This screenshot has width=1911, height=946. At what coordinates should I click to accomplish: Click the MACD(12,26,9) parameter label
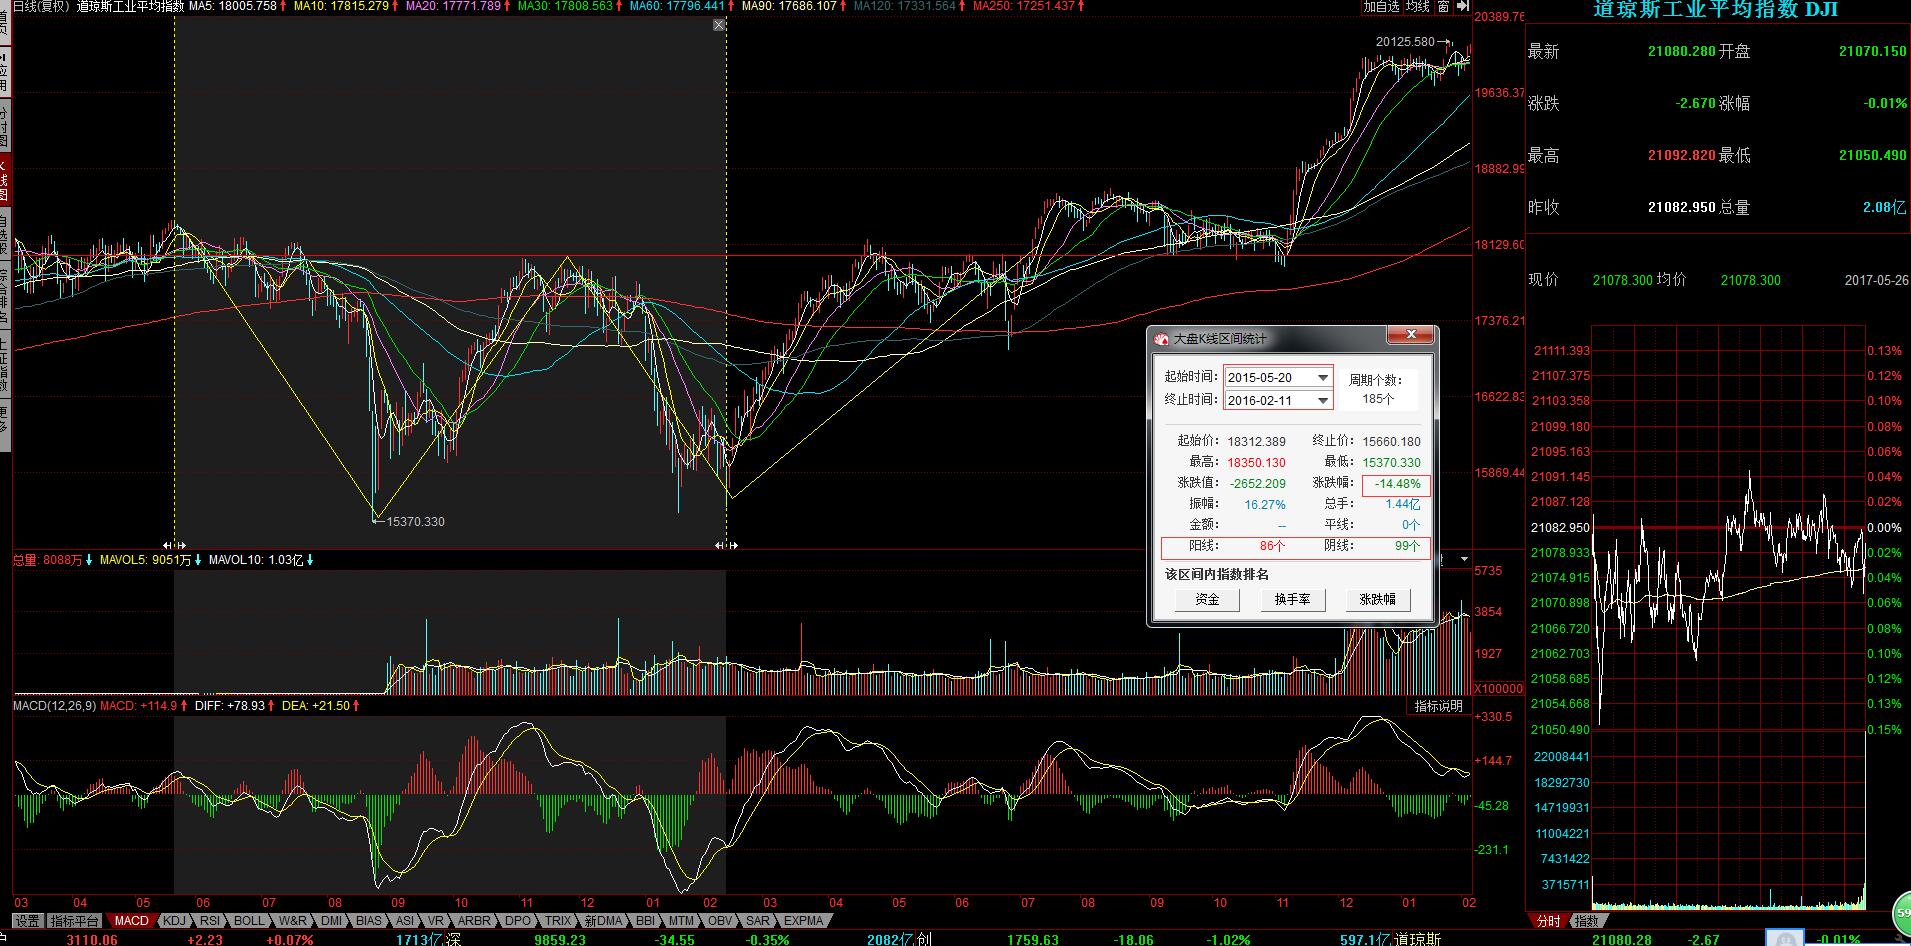55,706
